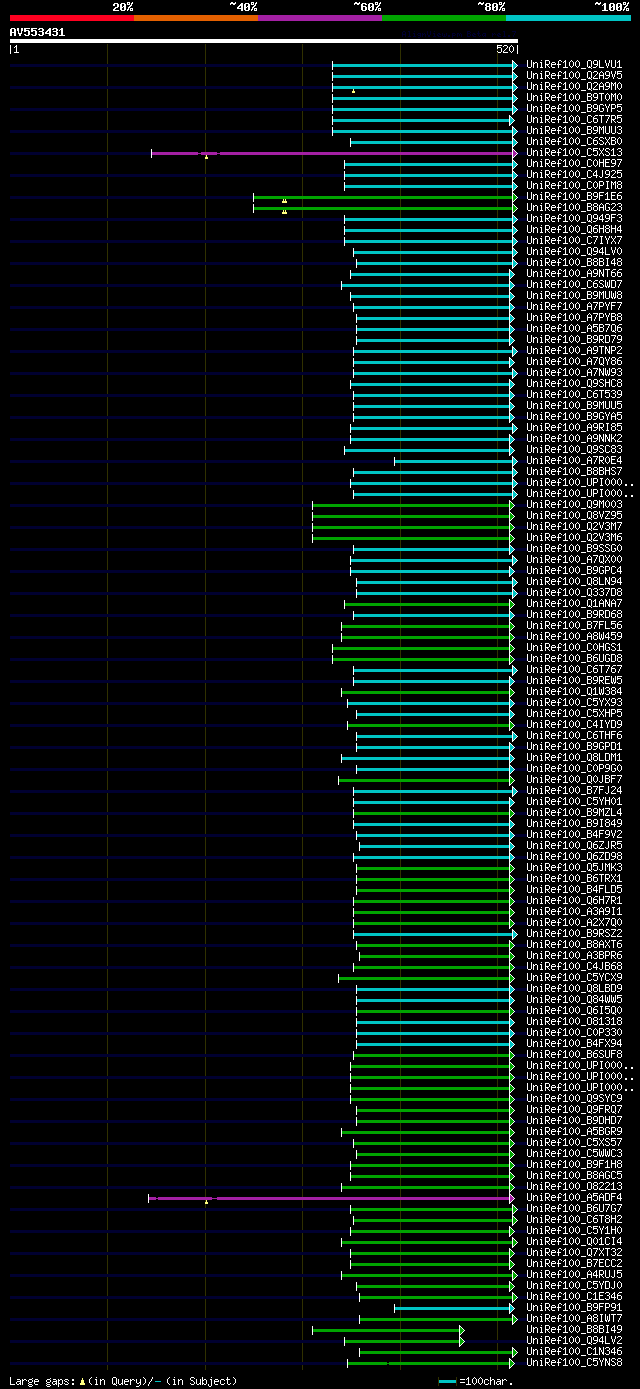
Task: Open hit UniRef100_Q2A9V5
Action: [x=574, y=76]
